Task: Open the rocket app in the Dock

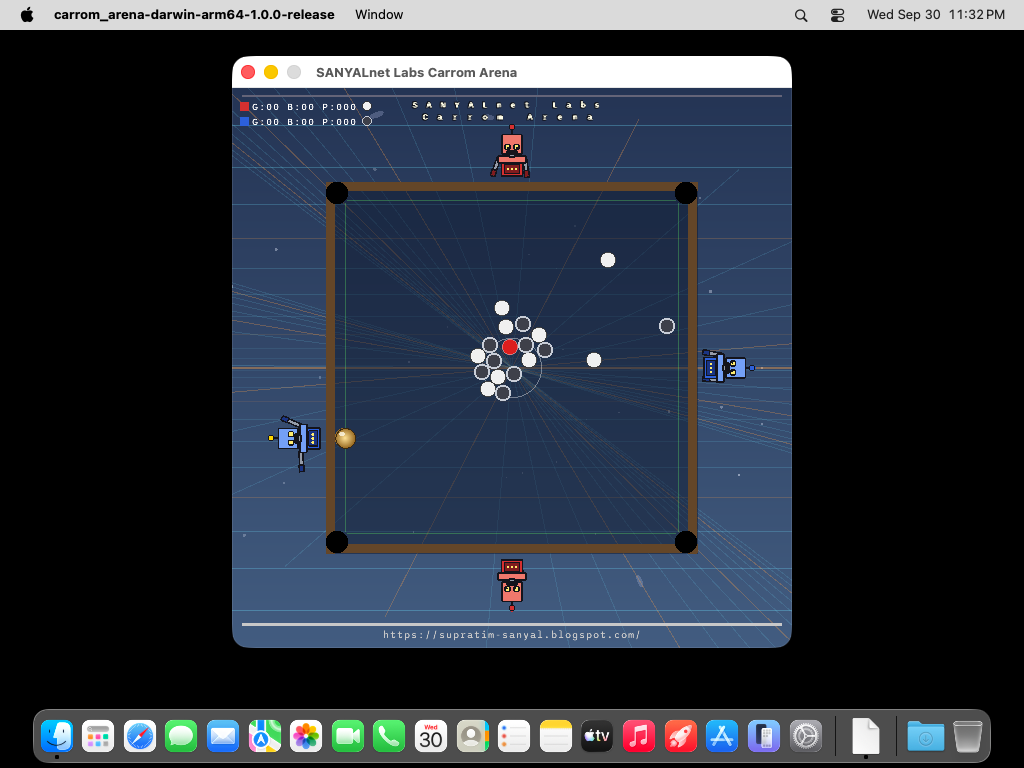Action: tap(680, 737)
